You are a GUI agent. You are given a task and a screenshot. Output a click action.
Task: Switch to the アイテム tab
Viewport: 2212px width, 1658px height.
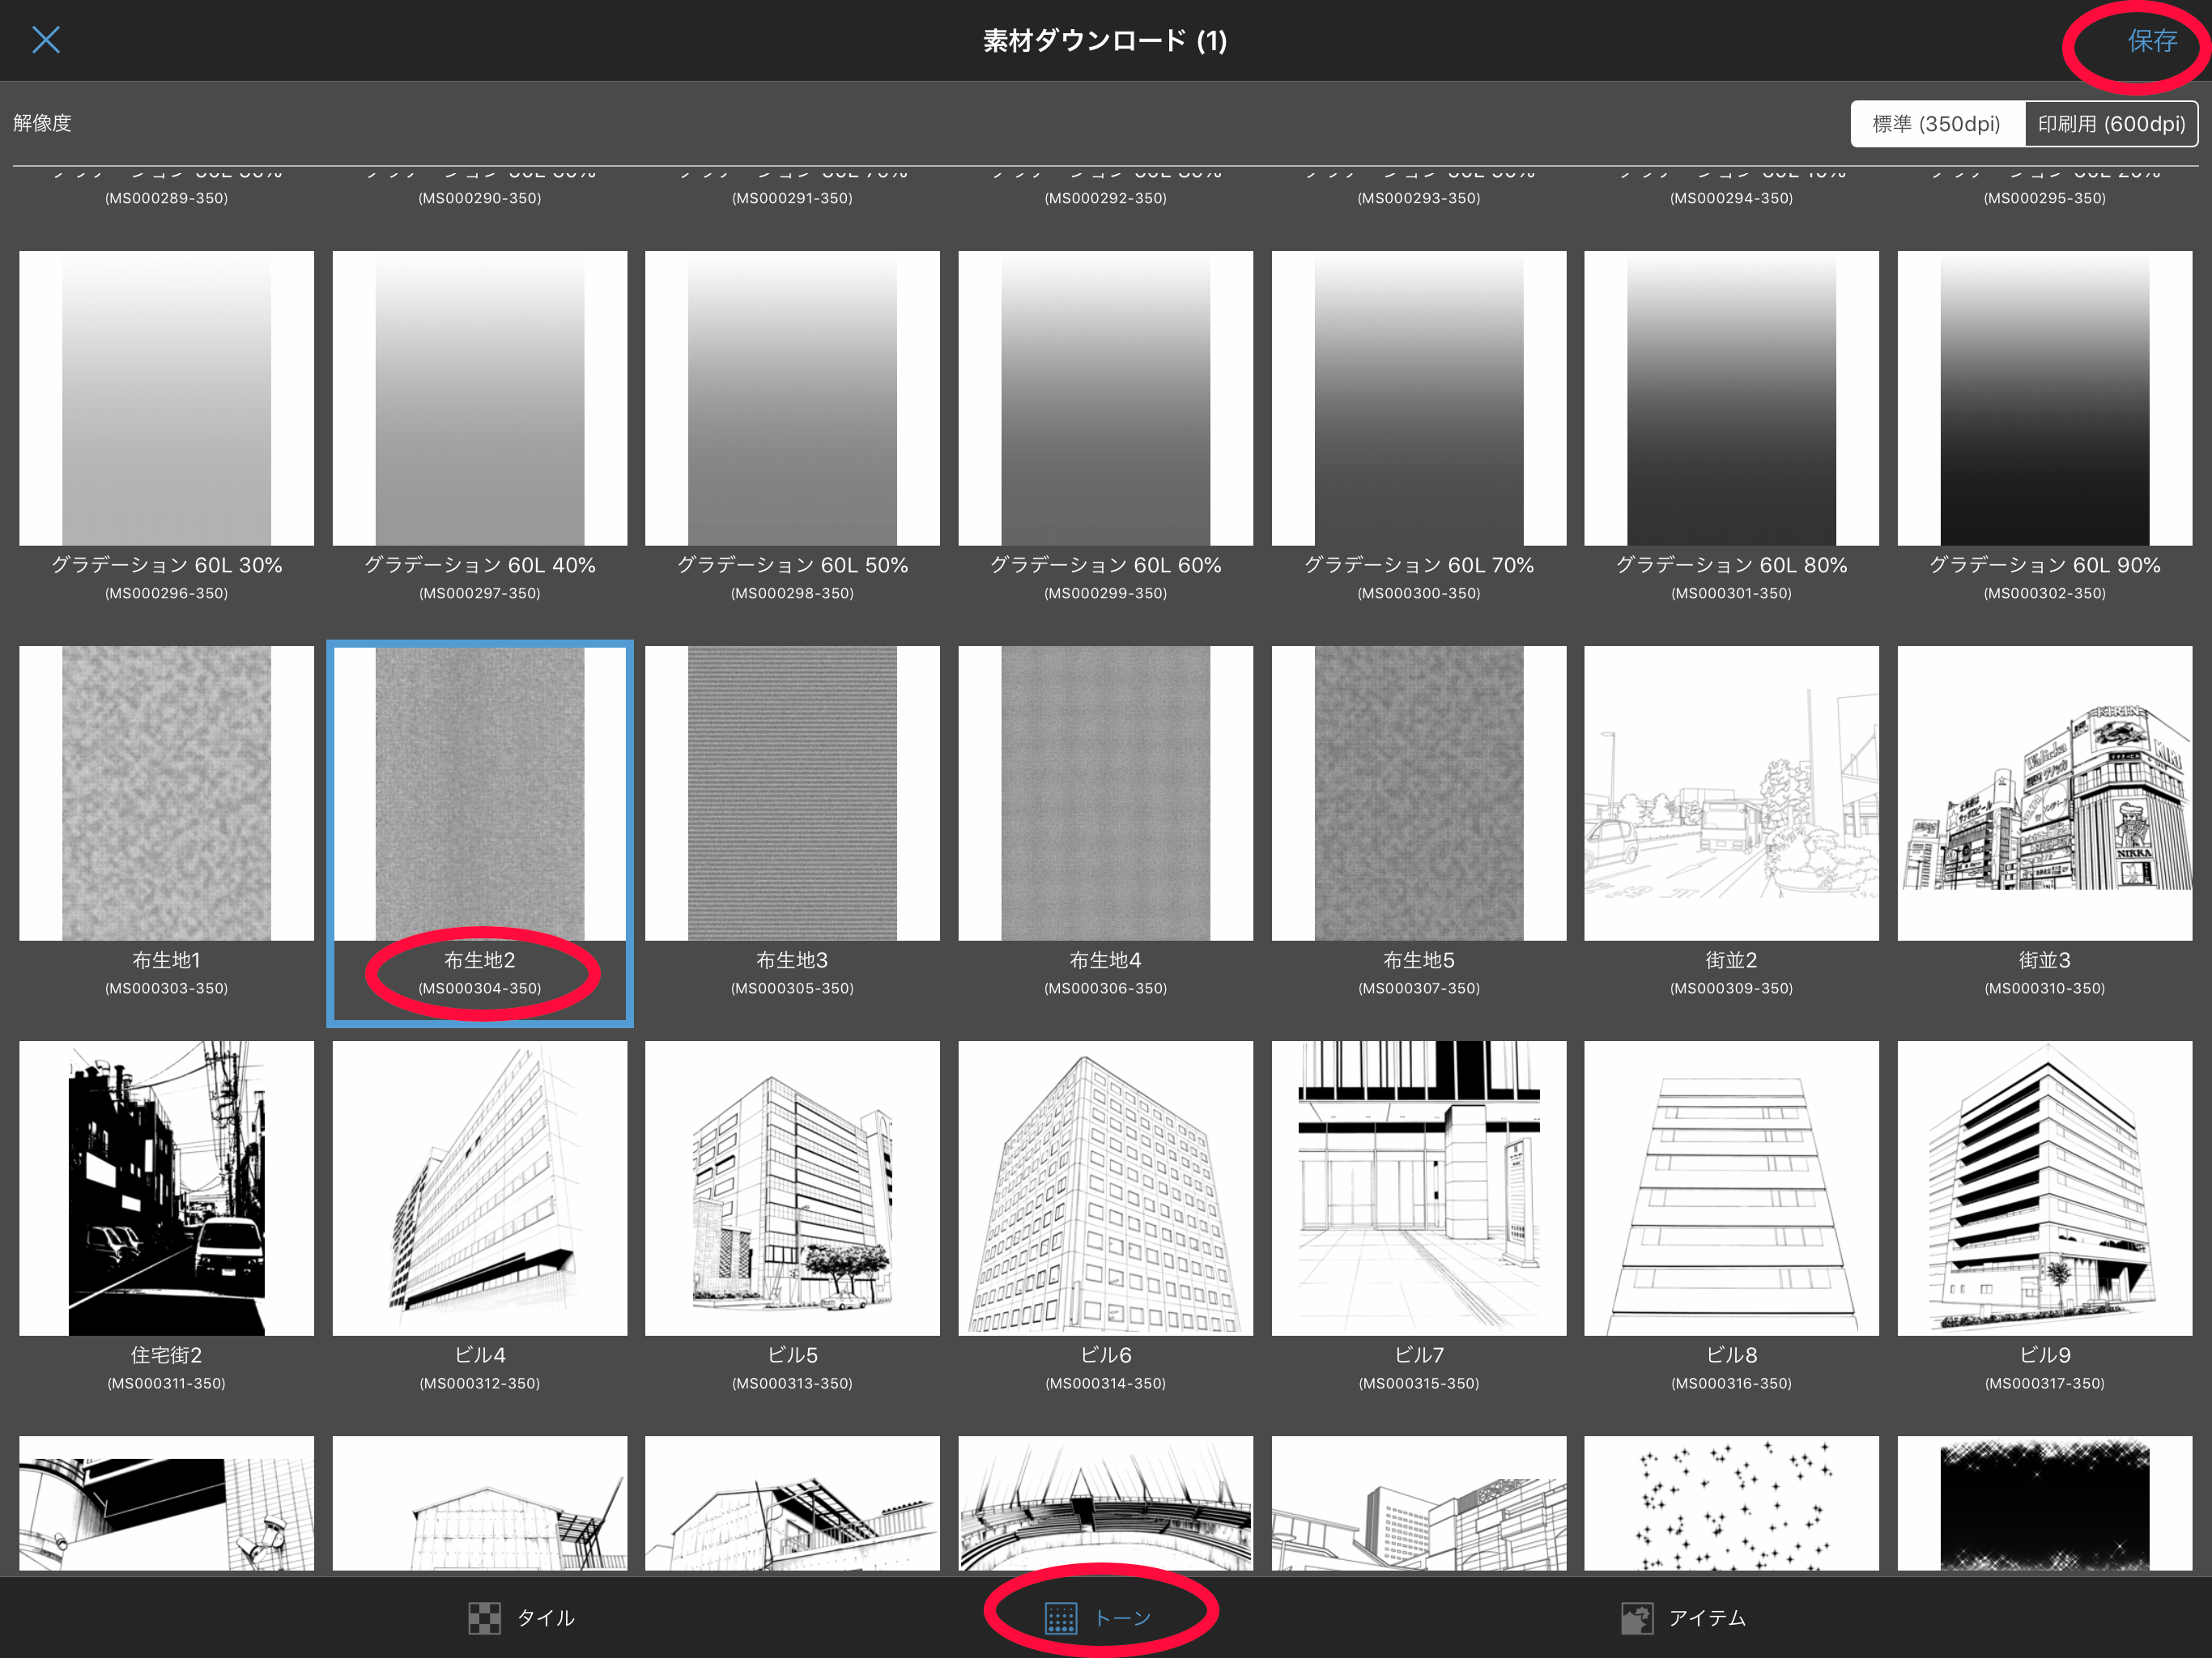point(1683,1617)
